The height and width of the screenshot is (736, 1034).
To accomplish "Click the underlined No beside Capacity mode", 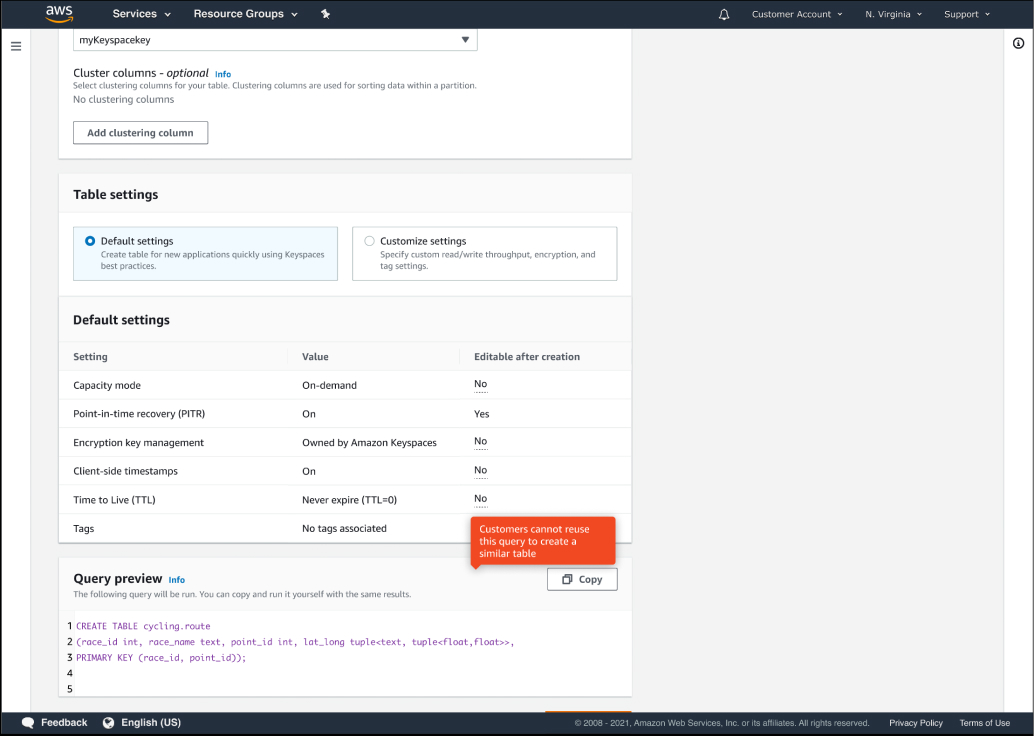I will point(479,384).
